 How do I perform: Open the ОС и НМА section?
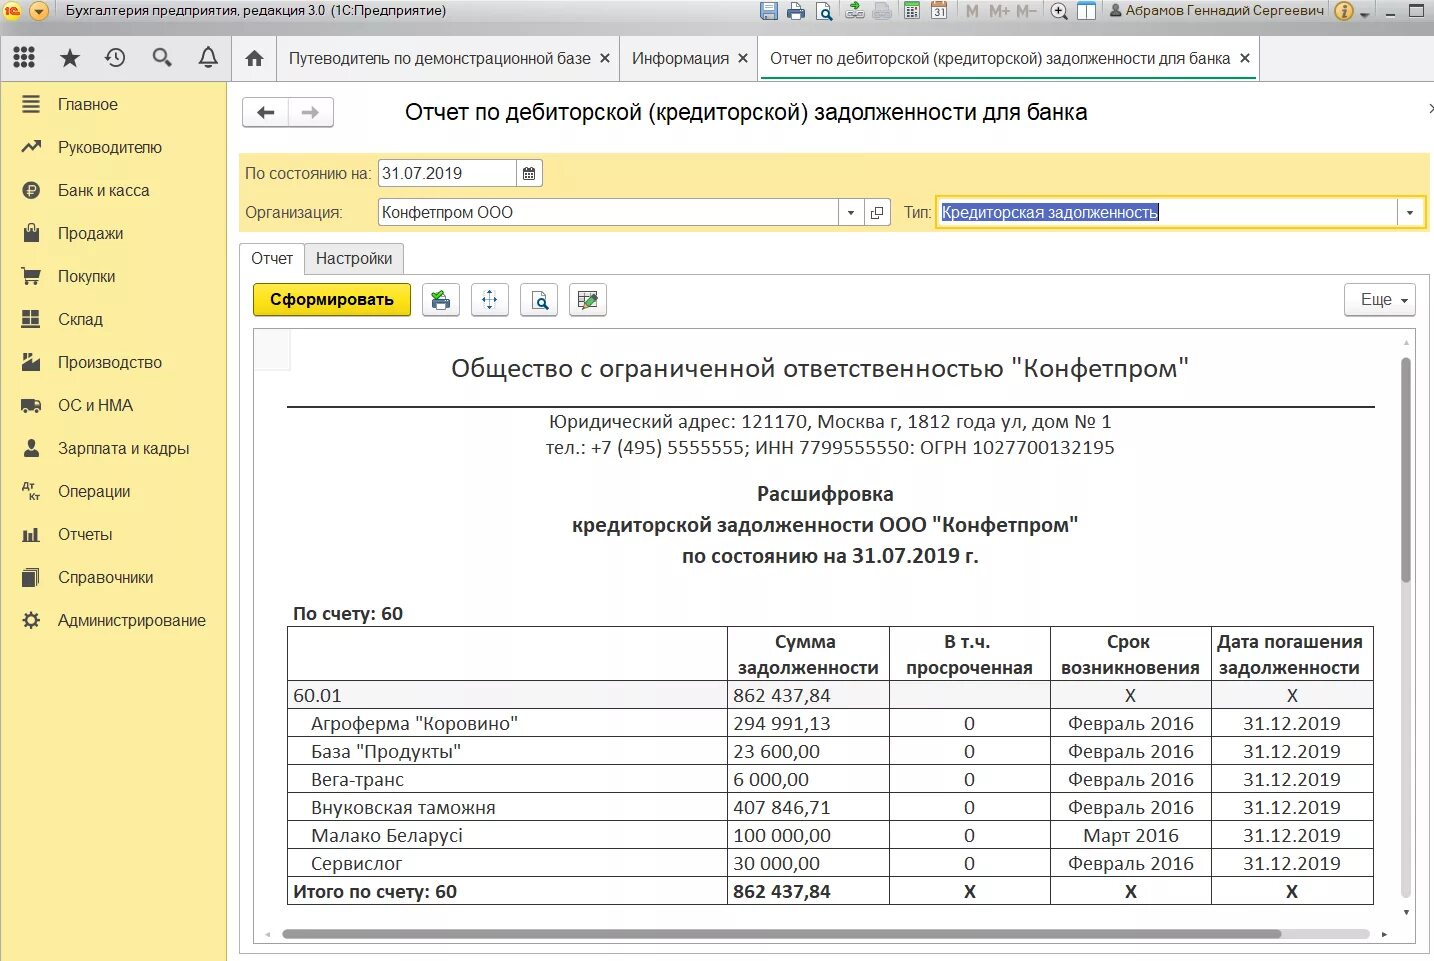pos(95,405)
